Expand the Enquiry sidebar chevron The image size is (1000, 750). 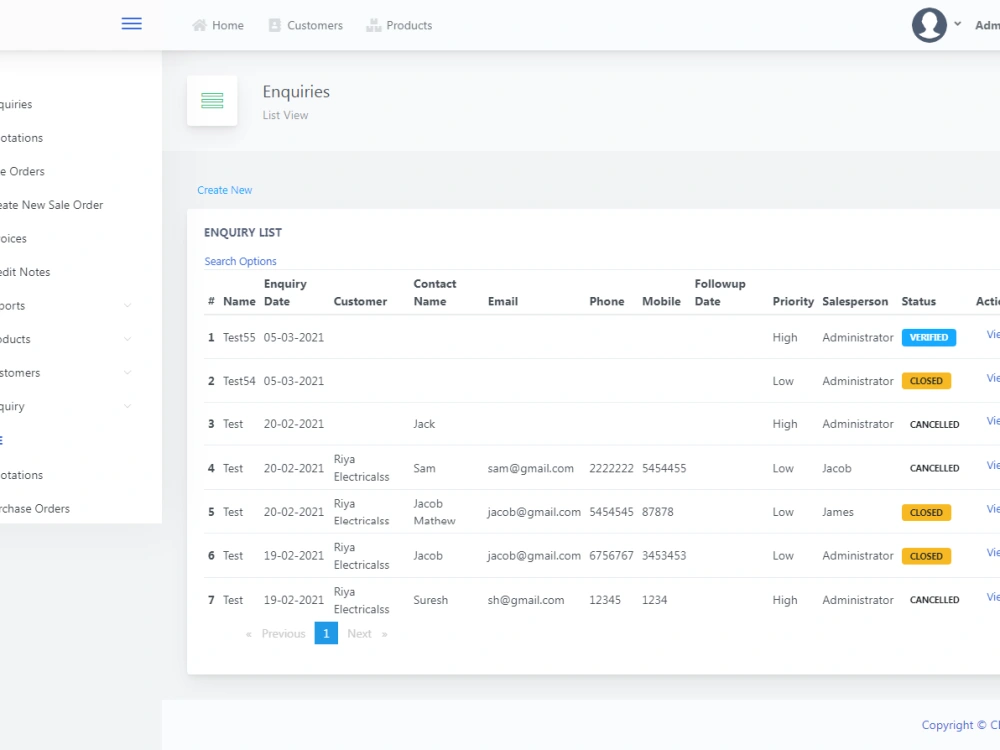128,406
